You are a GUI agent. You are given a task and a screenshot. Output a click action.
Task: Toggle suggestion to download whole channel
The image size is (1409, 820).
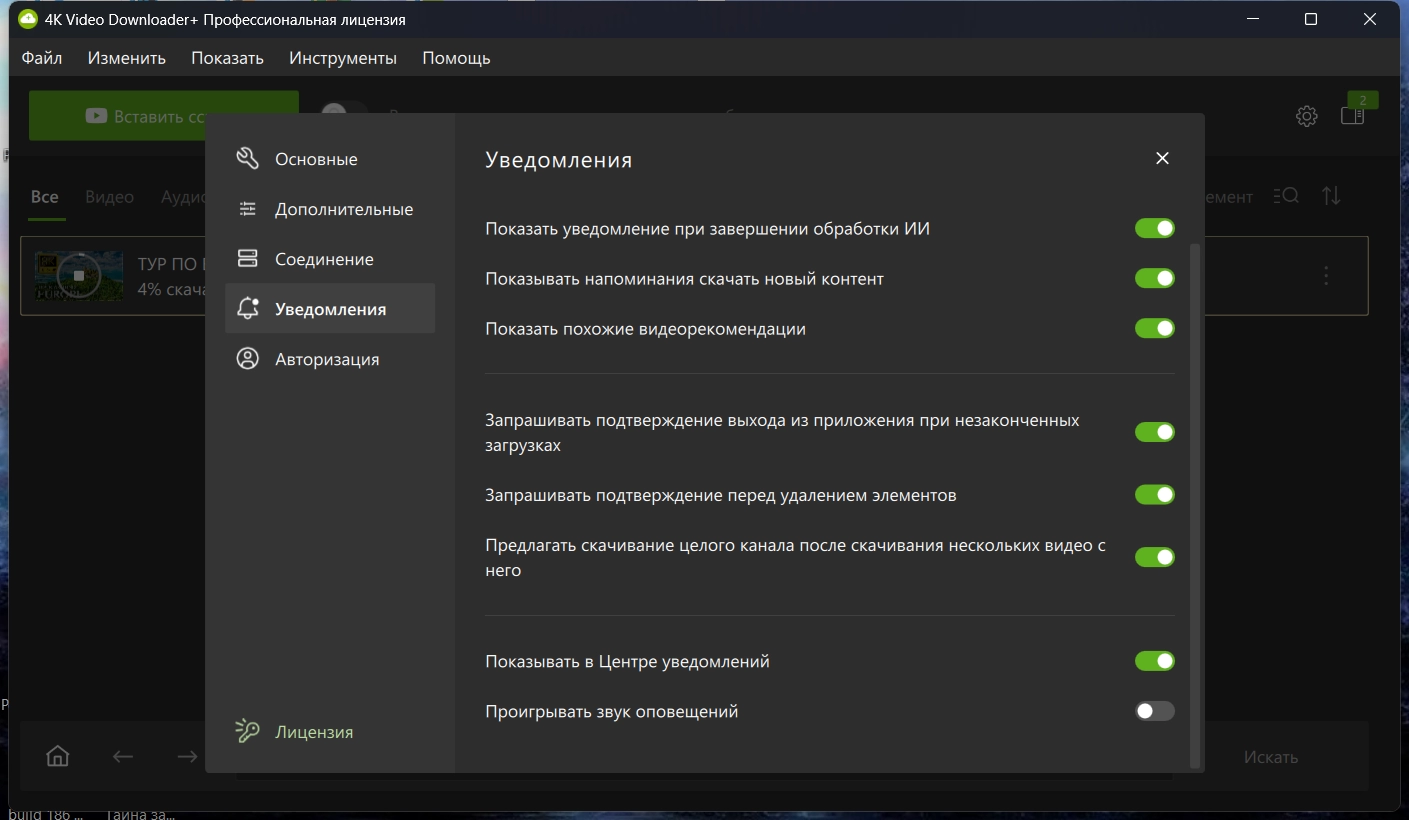click(1154, 557)
